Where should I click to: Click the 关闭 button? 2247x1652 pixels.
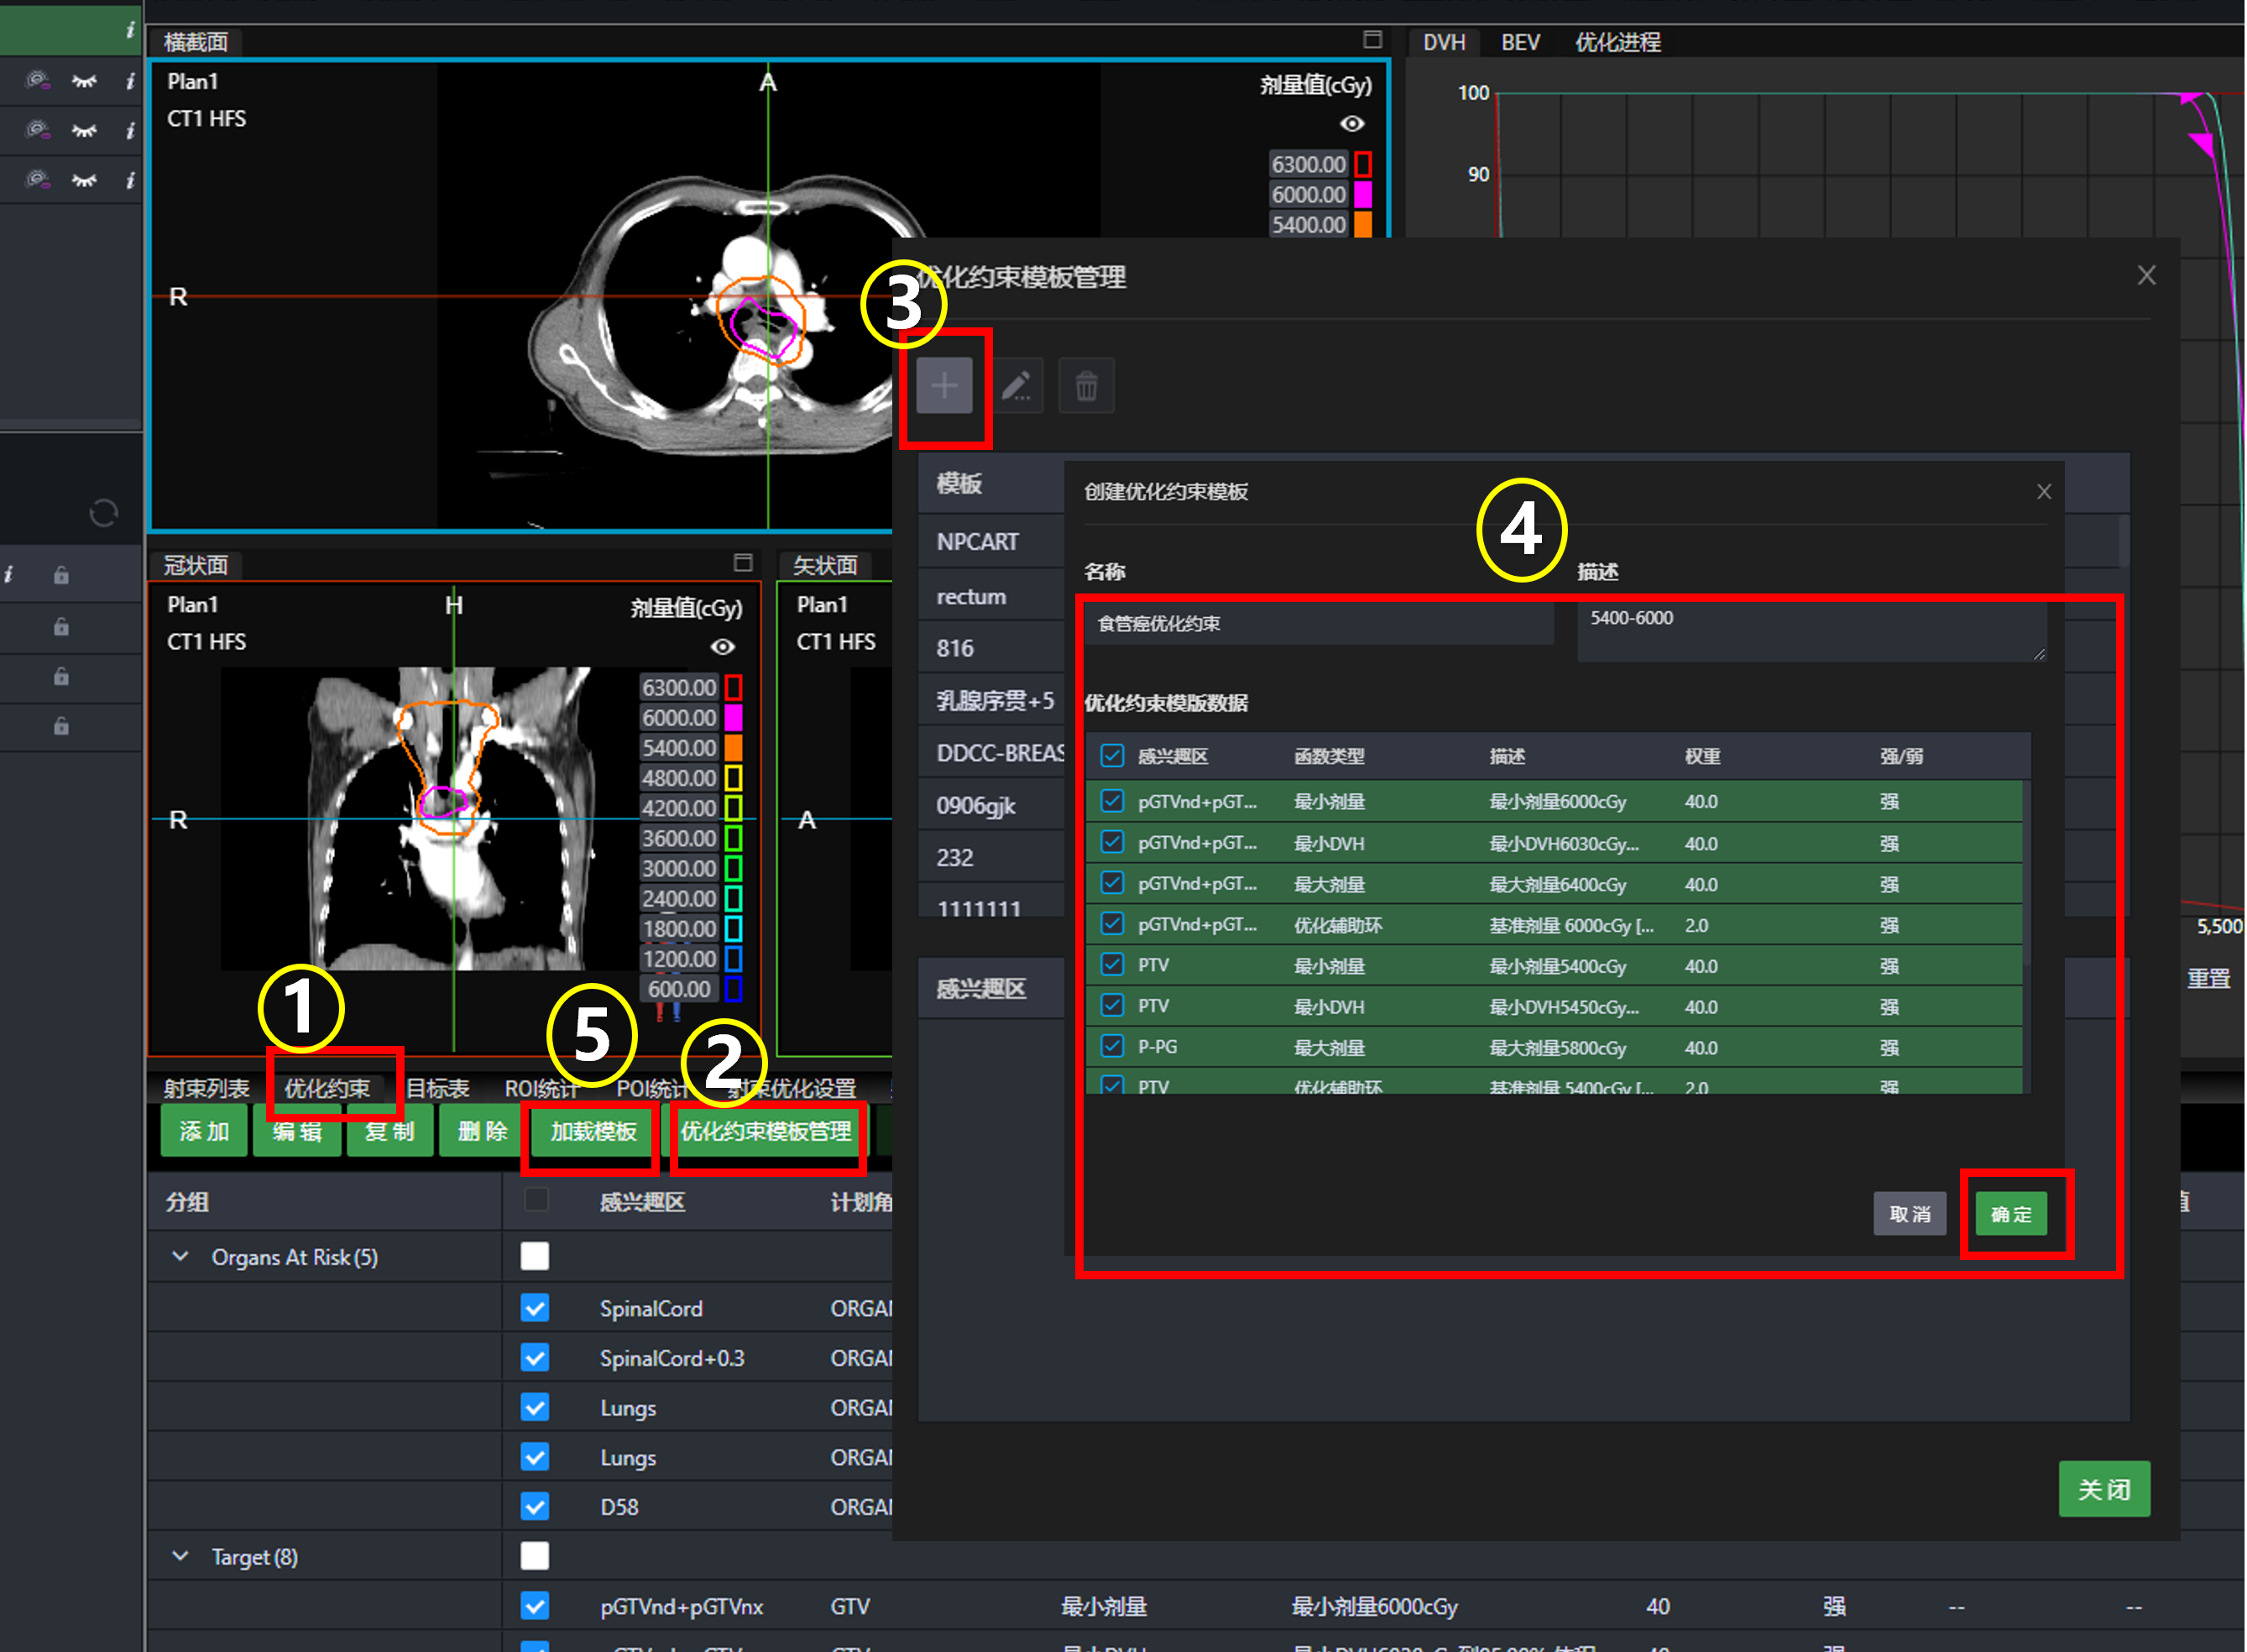(x=2104, y=1489)
